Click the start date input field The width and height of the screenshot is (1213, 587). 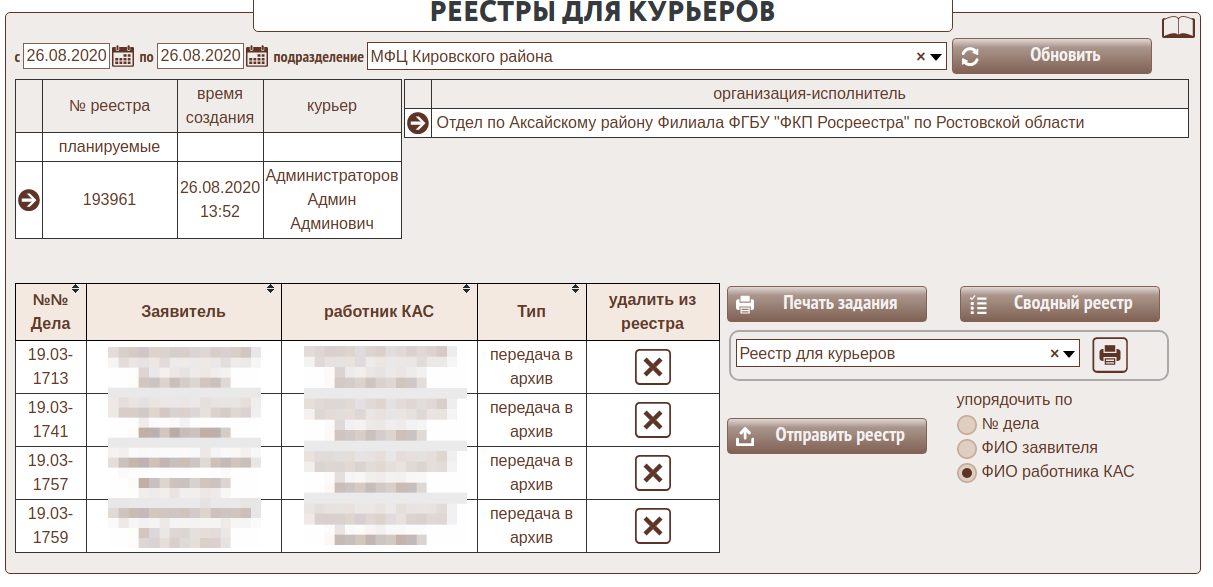[66, 56]
